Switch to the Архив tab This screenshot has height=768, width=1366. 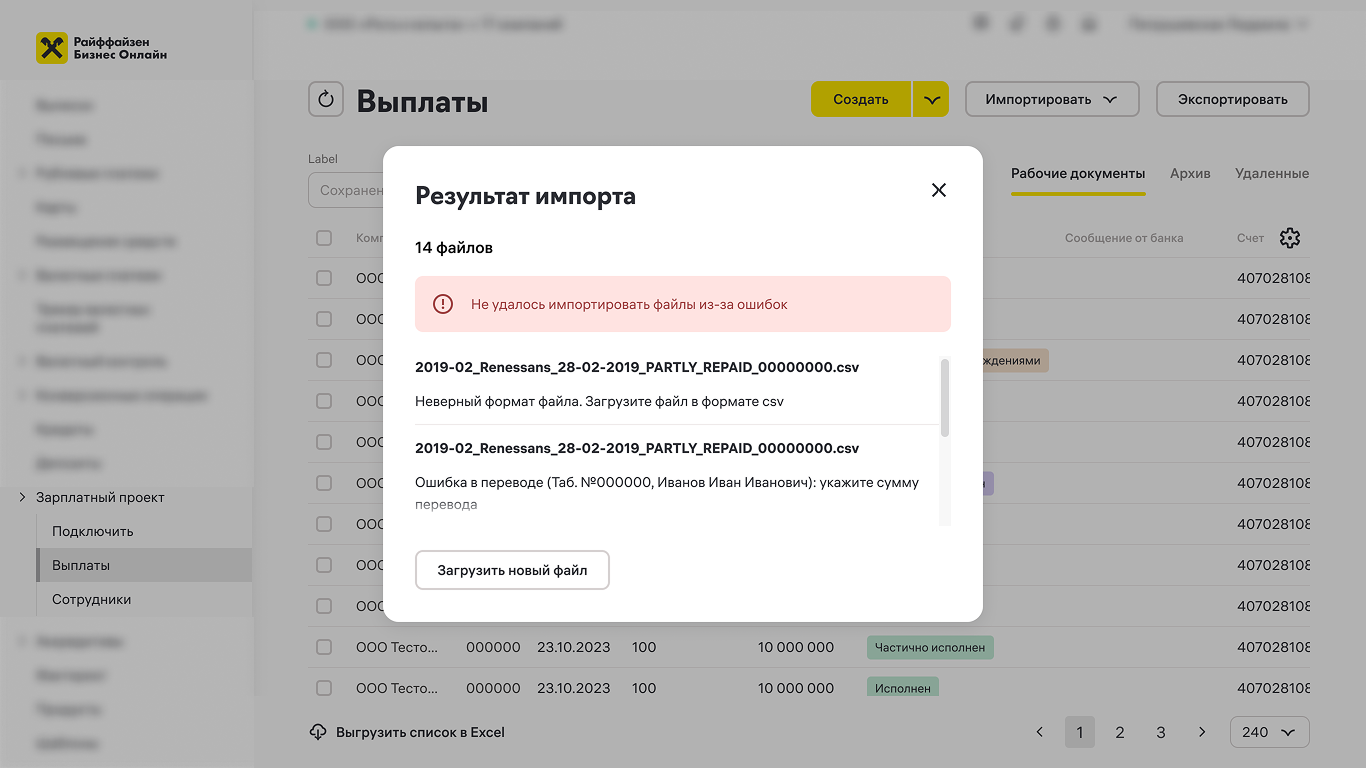tap(1190, 173)
